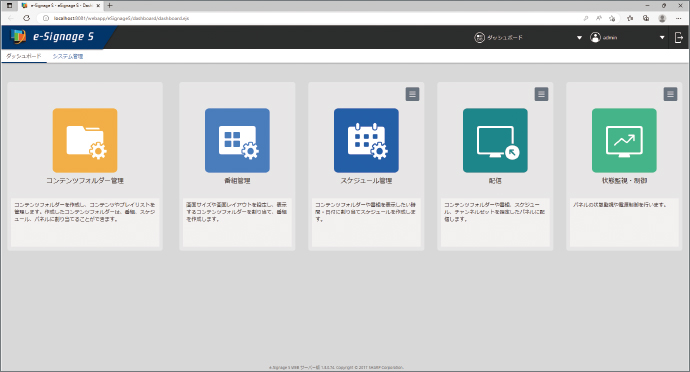This screenshot has width=690, height=372.
Task: Expand the dashboard dropdown arrow in header
Action: pos(579,38)
